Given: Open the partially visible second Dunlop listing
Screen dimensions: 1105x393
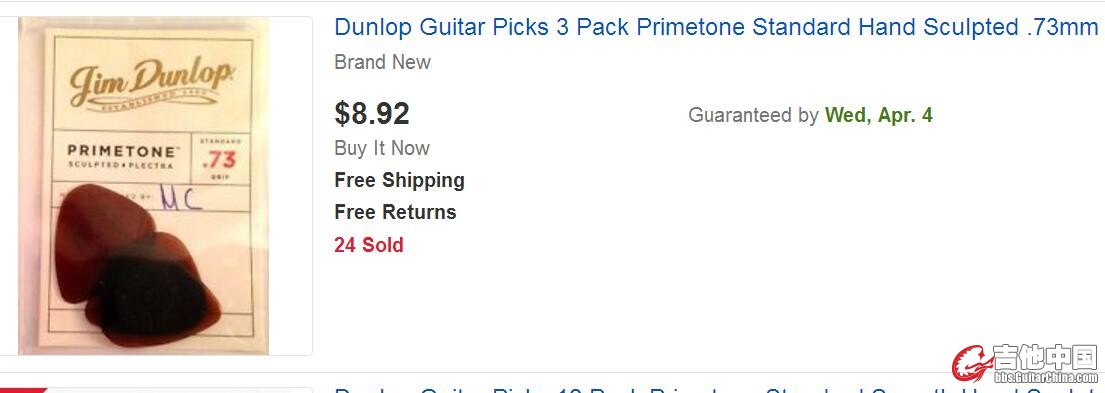Looking at the screenshot, I should 716,389.
